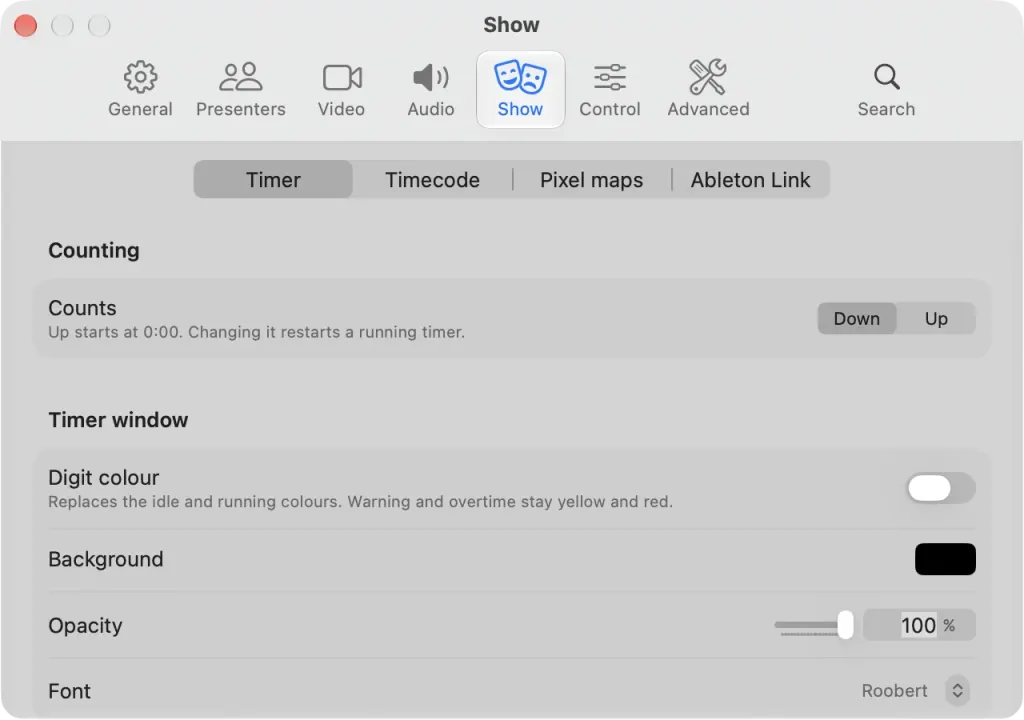The height and width of the screenshot is (720, 1024).
Task: Switch to the Timecode tab
Action: (x=432, y=180)
